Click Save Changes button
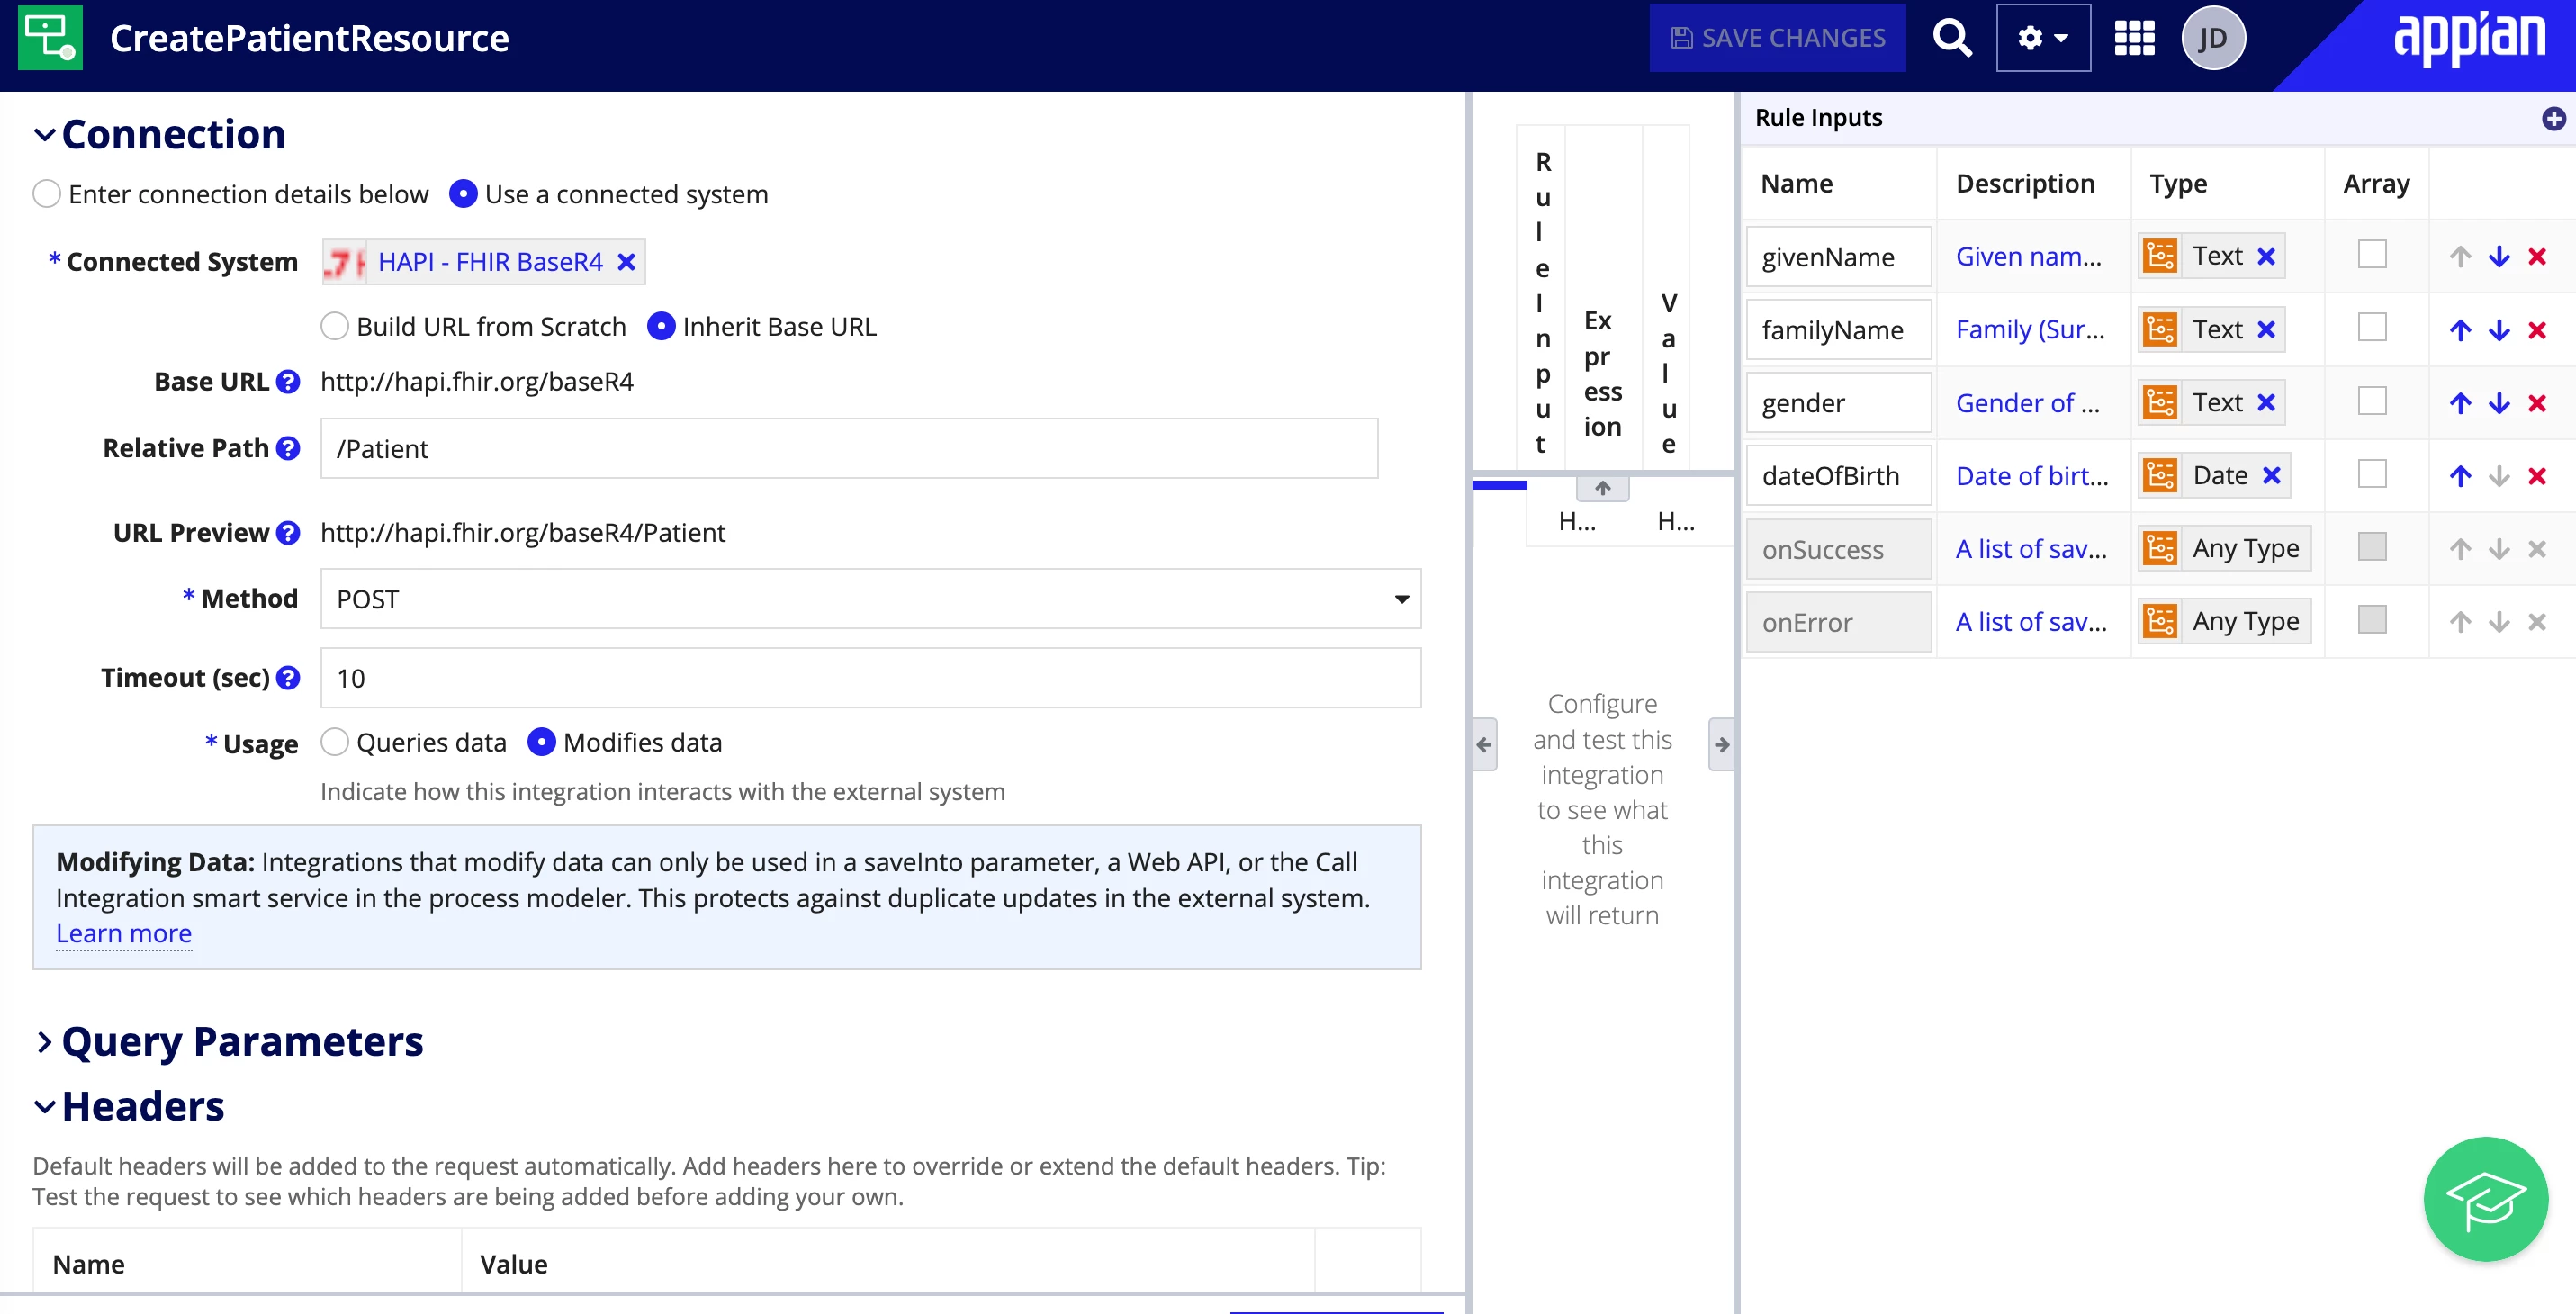Image resolution: width=2576 pixels, height=1314 pixels. point(1778,38)
